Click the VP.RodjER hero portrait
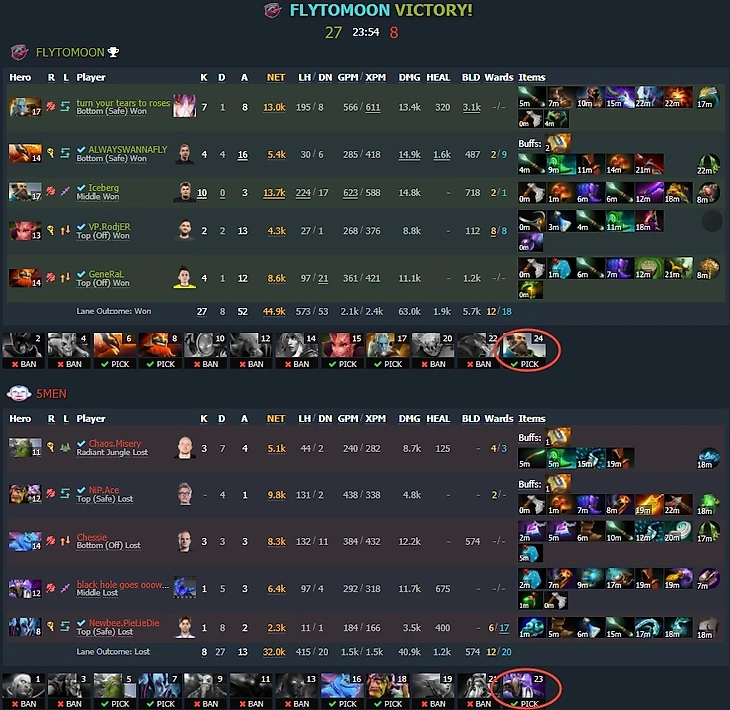Viewport: 730px width, 710px height. coord(25,230)
